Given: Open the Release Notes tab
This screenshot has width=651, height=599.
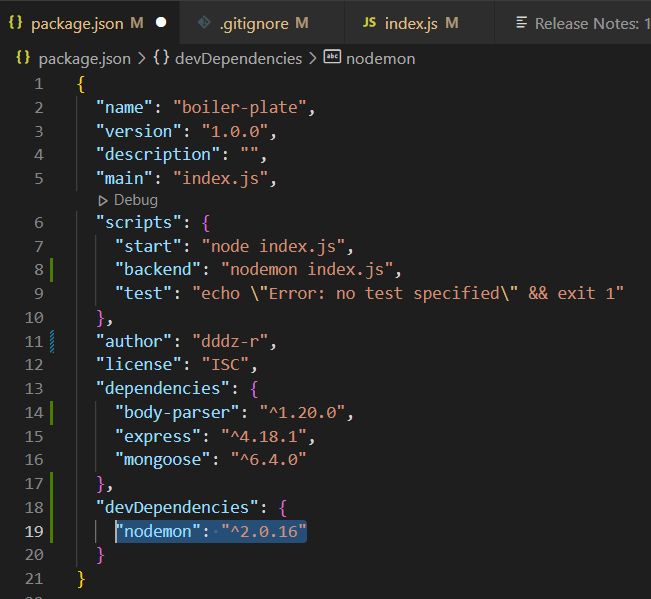Looking at the screenshot, I should pyautogui.click(x=573, y=23).
